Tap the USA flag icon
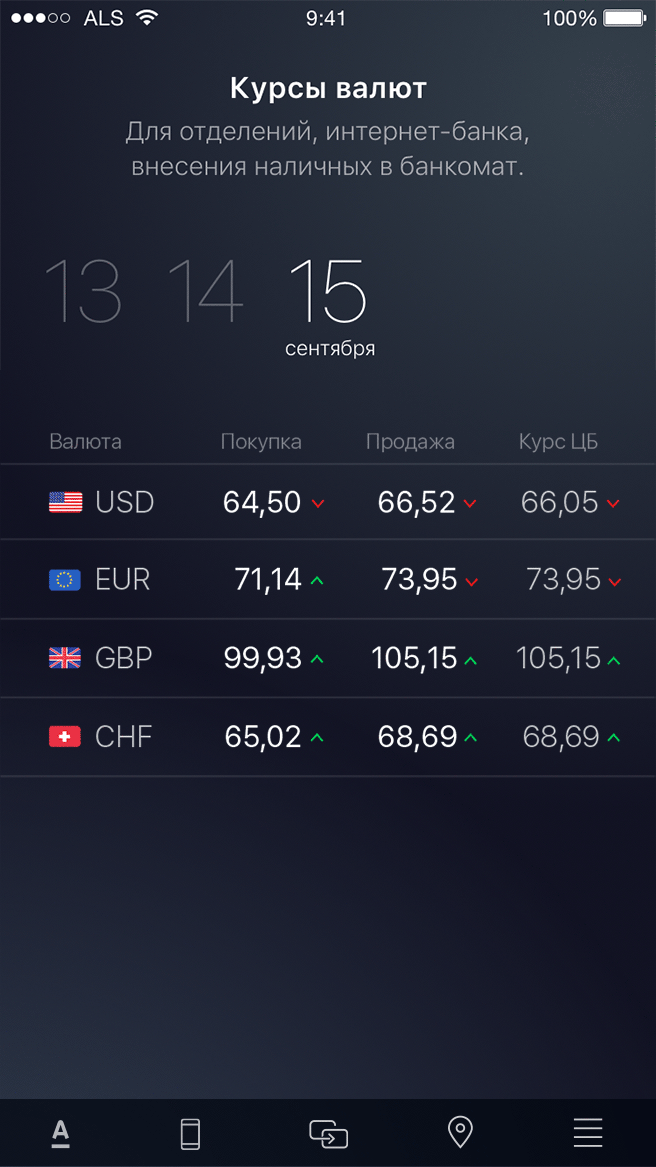This screenshot has width=656, height=1167. 66,502
